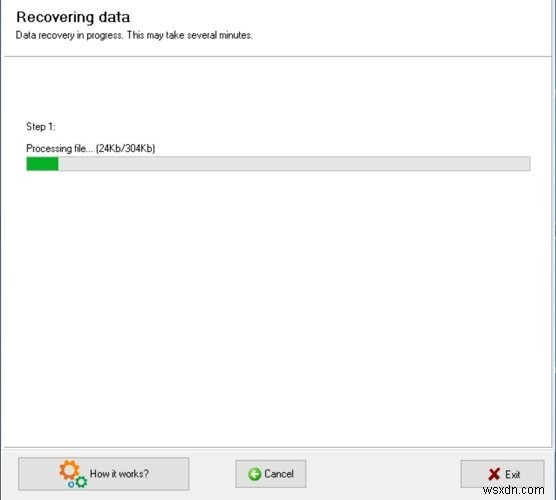Click the green filled part of the progress bar

pyautogui.click(x=42, y=164)
